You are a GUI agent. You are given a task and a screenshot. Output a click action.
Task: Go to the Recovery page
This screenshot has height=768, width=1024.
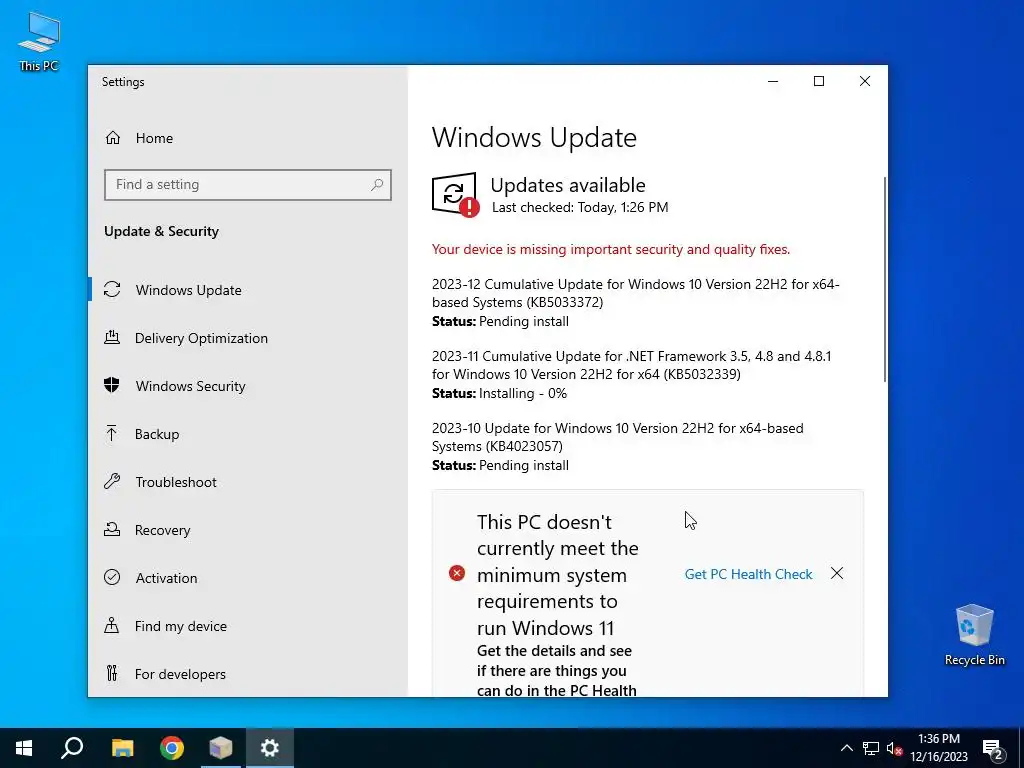(248, 530)
